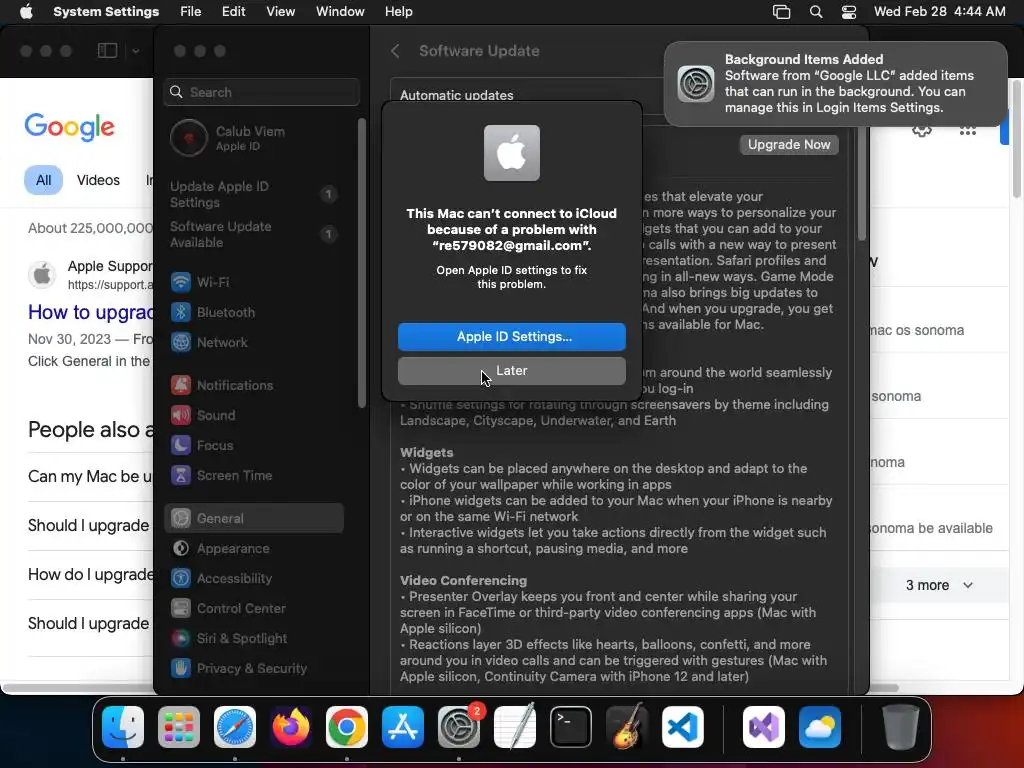
Task: Open the File menu
Action: [x=191, y=12]
